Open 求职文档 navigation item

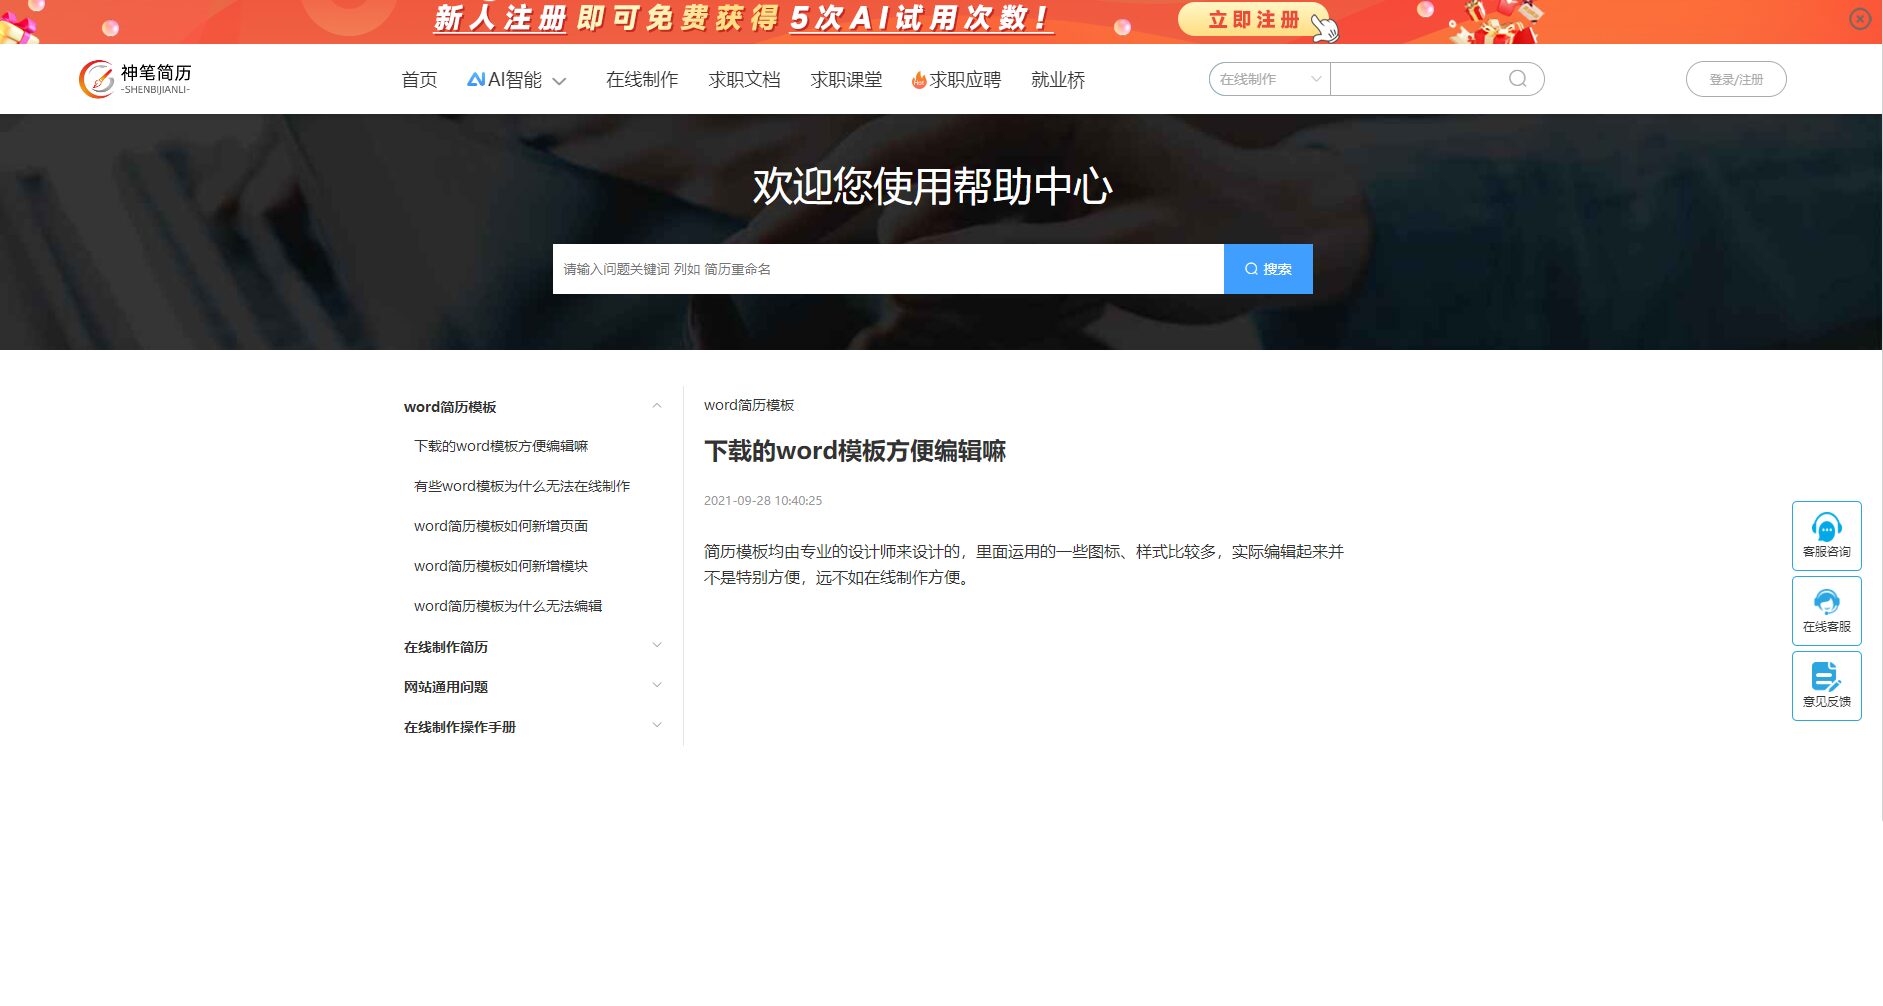pos(744,80)
